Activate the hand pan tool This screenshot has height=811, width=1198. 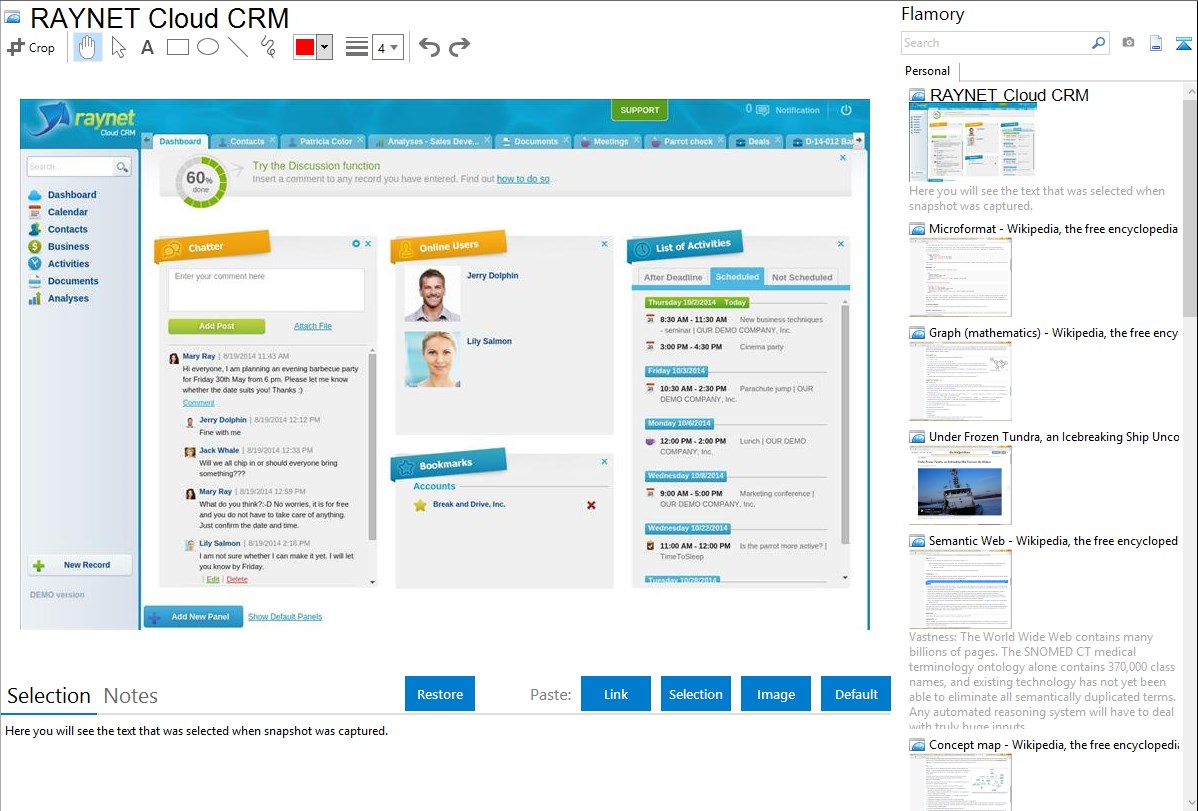point(88,47)
